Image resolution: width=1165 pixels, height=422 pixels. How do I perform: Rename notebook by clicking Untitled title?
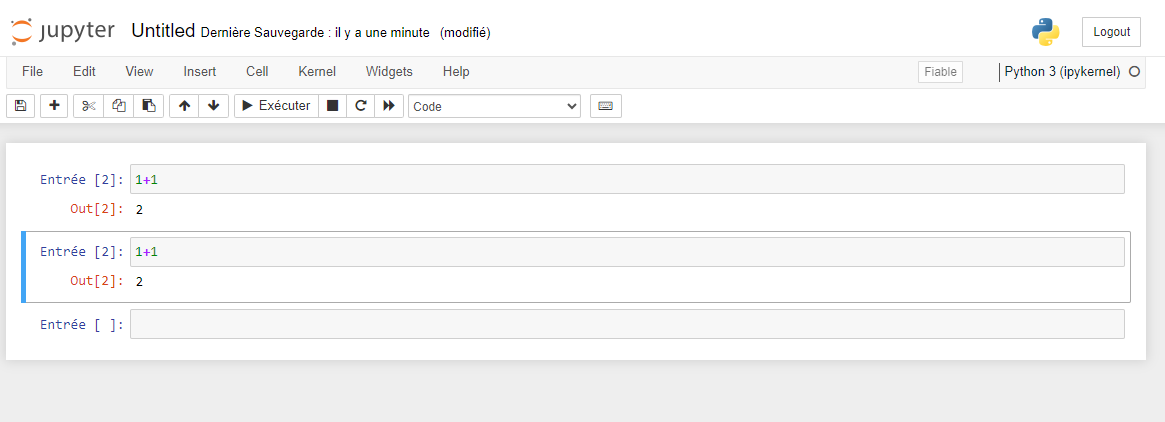pos(163,31)
